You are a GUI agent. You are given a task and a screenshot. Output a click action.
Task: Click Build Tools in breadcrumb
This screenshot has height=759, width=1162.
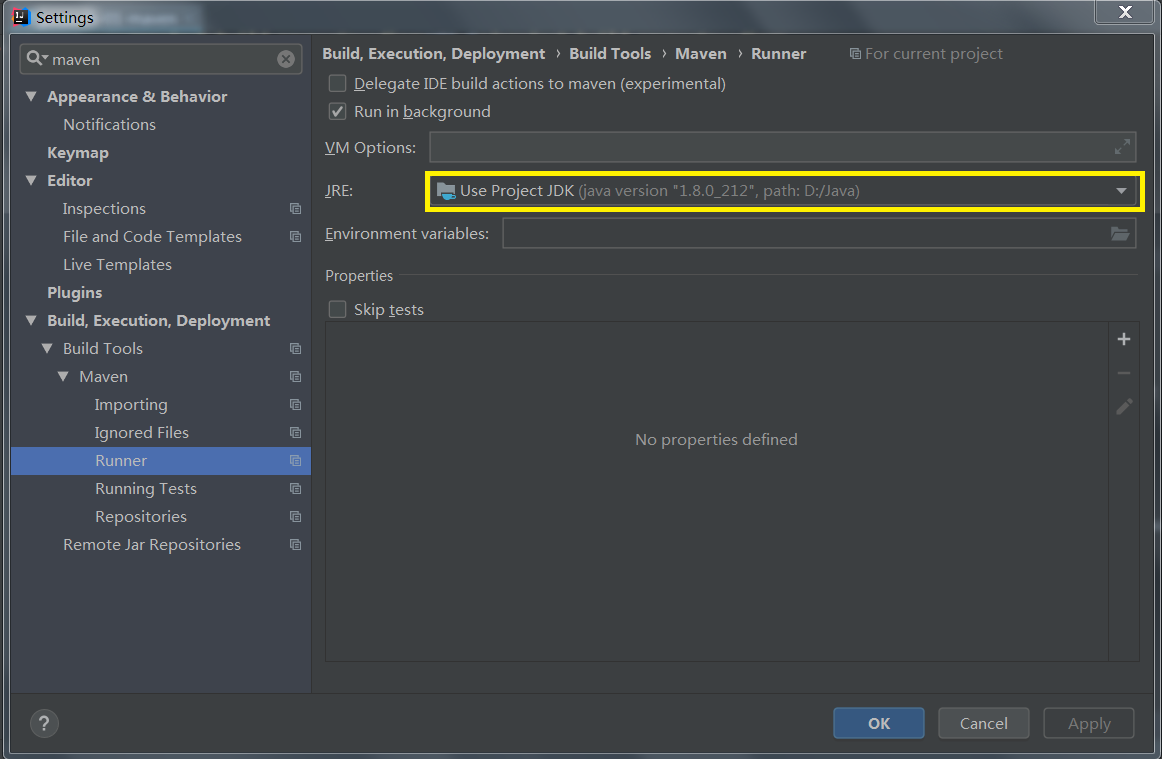click(x=610, y=54)
